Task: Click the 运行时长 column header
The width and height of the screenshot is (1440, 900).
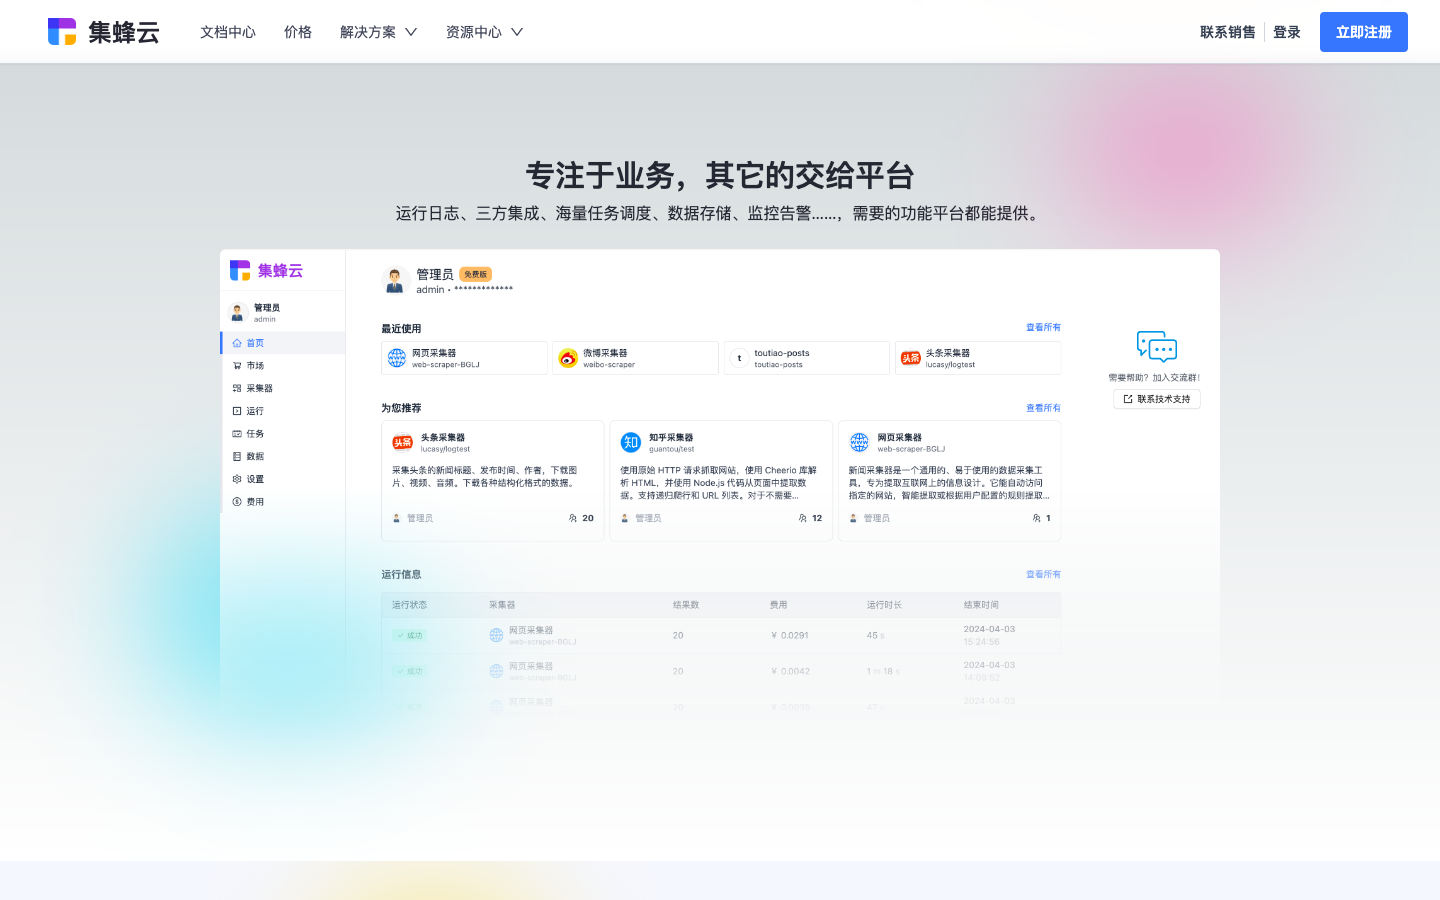Action: coord(884,605)
